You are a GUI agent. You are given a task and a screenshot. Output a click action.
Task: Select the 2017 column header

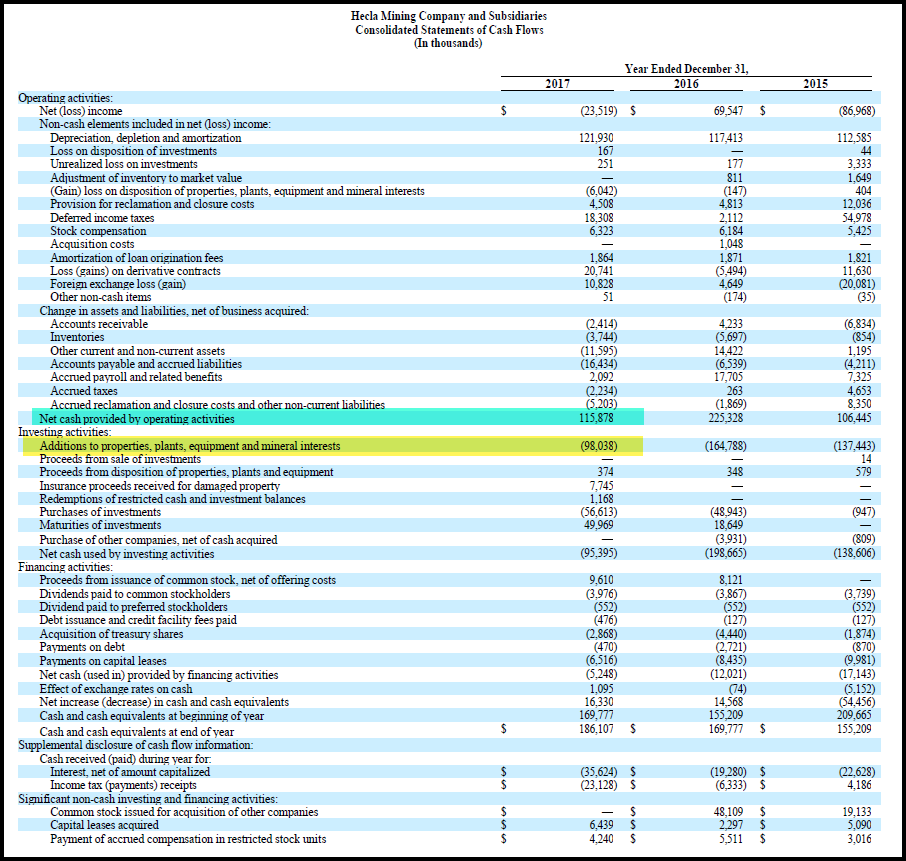click(x=558, y=84)
